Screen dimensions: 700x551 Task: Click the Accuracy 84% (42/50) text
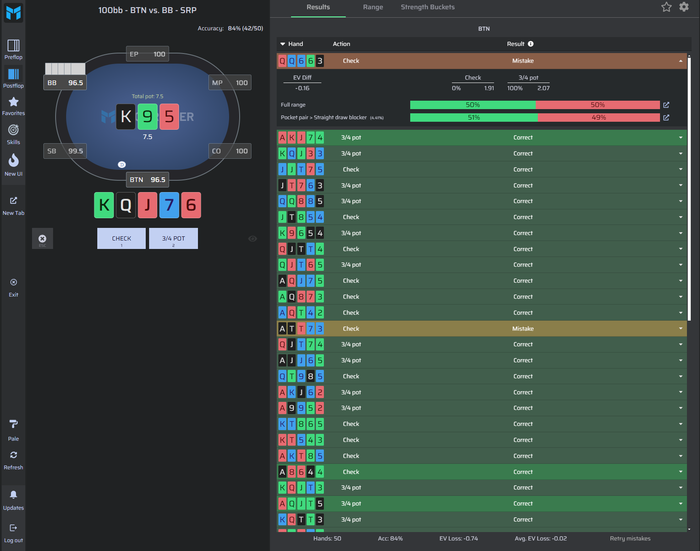tap(230, 29)
